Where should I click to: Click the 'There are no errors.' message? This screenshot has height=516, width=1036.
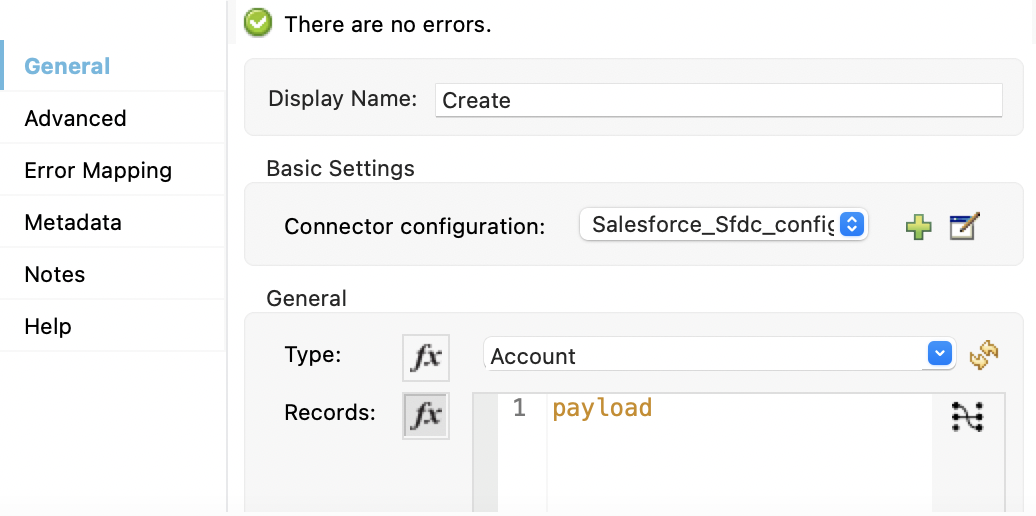pos(388,24)
